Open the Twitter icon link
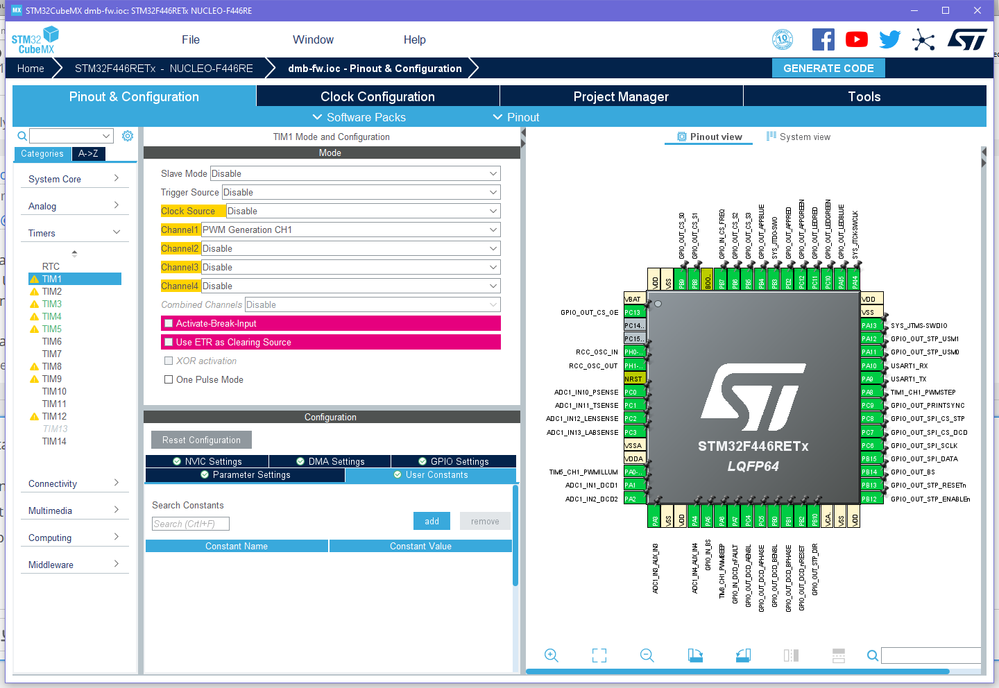 point(889,39)
